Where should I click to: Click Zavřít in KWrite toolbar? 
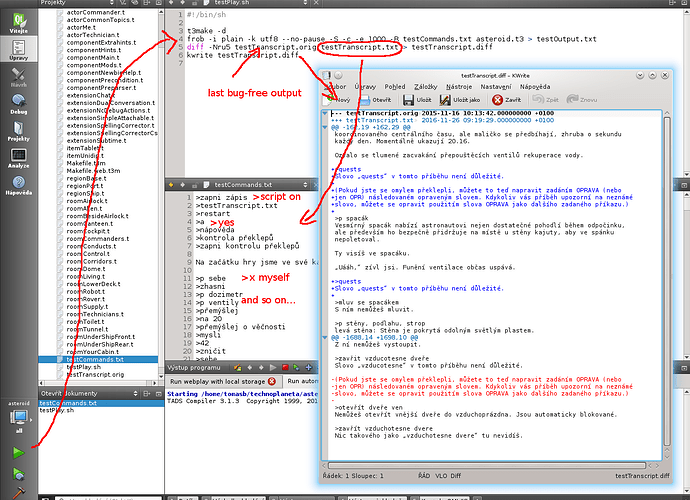[506, 100]
